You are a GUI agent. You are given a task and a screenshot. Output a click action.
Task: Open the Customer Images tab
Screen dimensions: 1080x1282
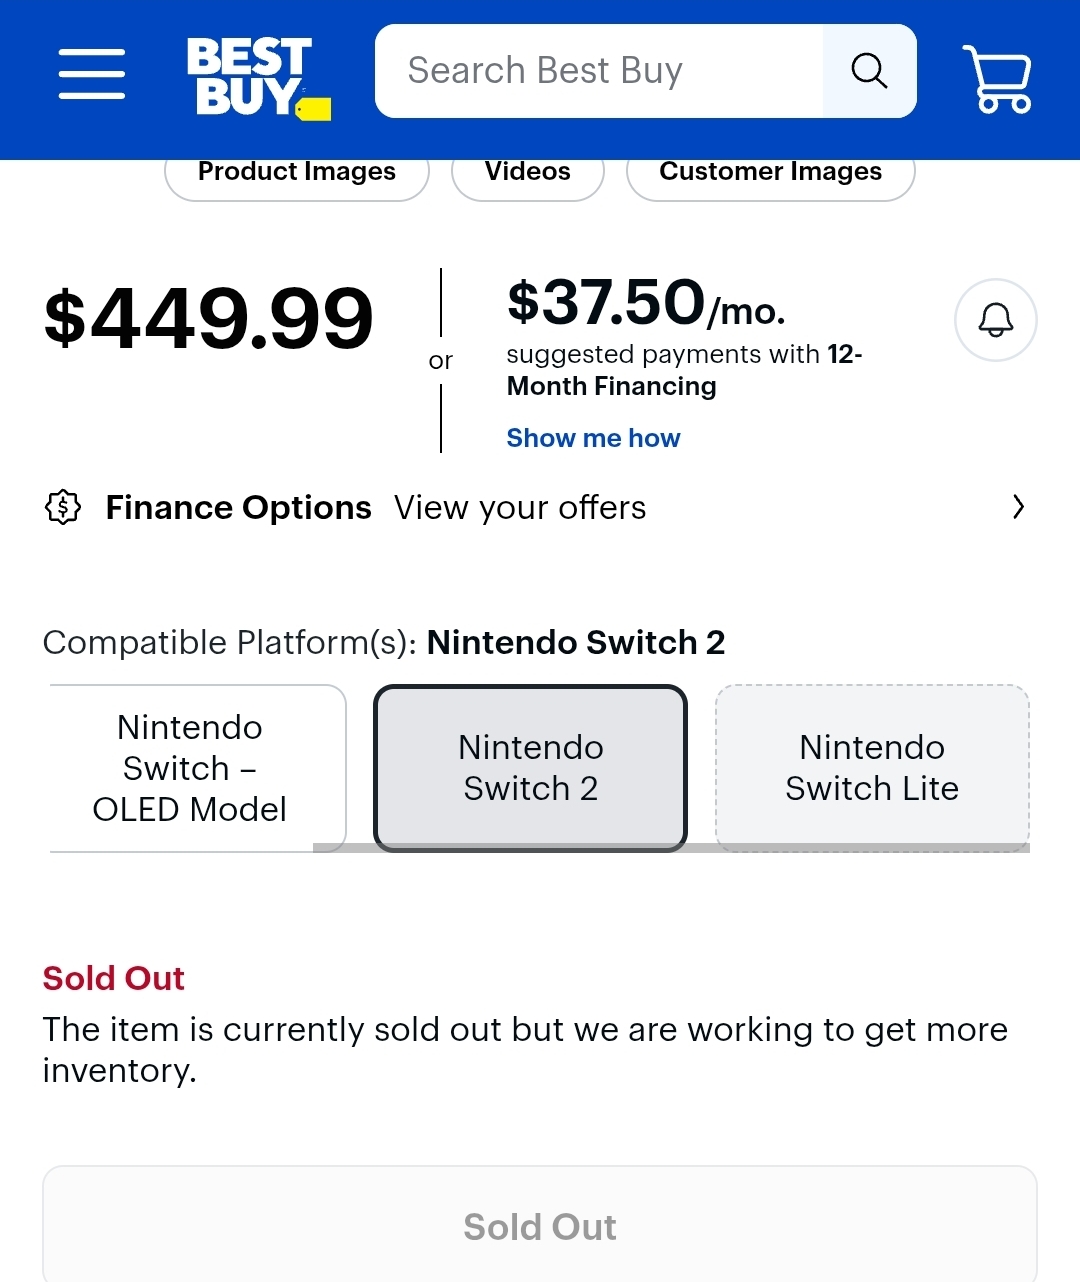[x=770, y=174]
